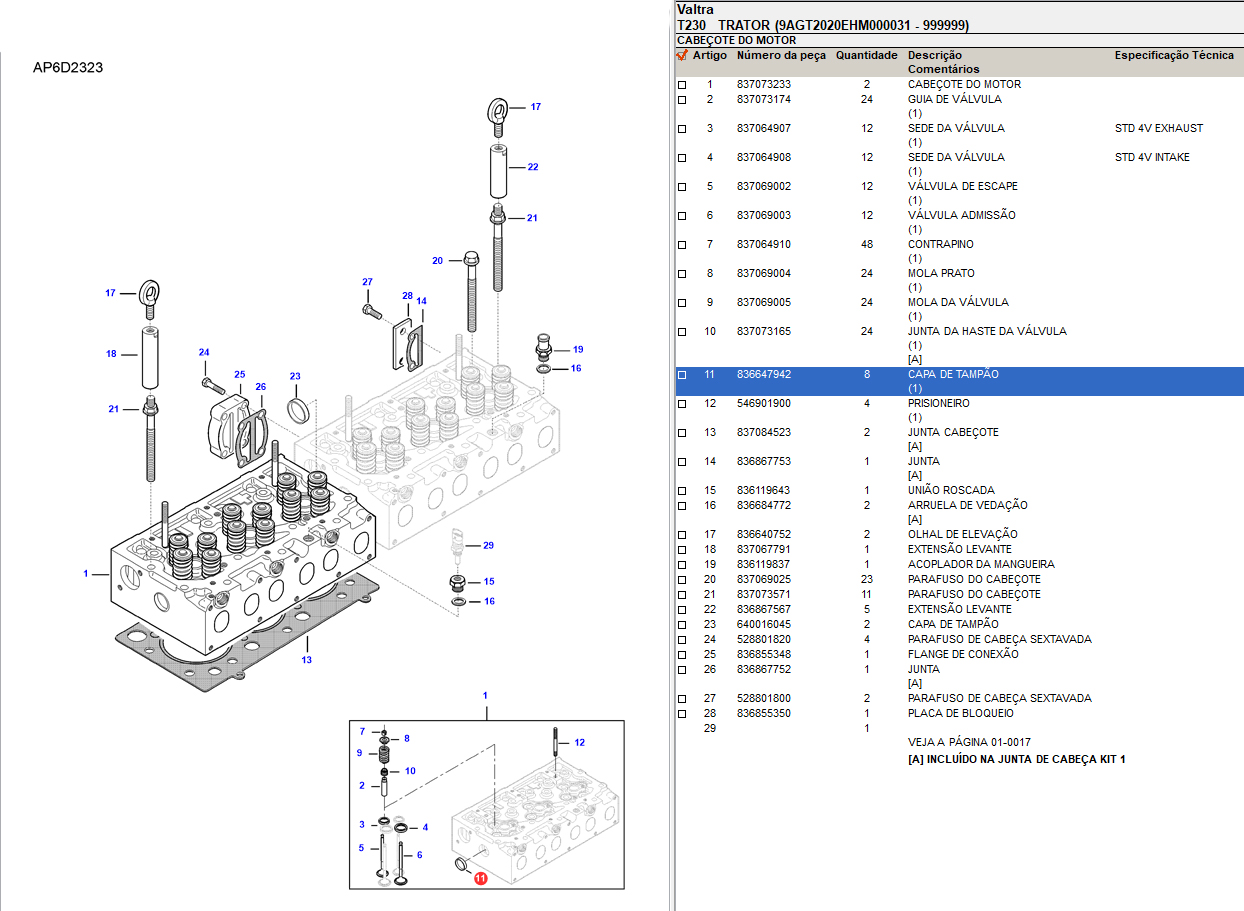Click callout 29 in the exploded diagram
This screenshot has height=911, width=1244.
tap(488, 545)
